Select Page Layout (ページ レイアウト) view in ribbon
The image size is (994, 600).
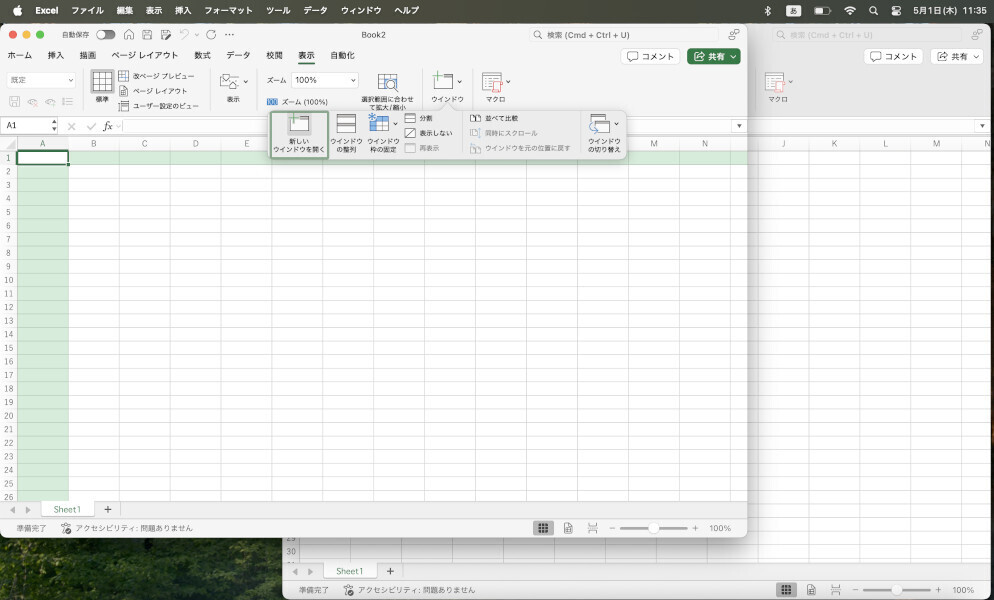click(x=153, y=91)
